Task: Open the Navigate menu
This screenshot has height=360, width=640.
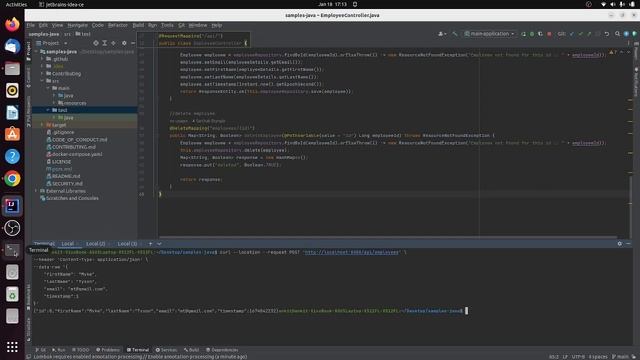Action: point(78,25)
